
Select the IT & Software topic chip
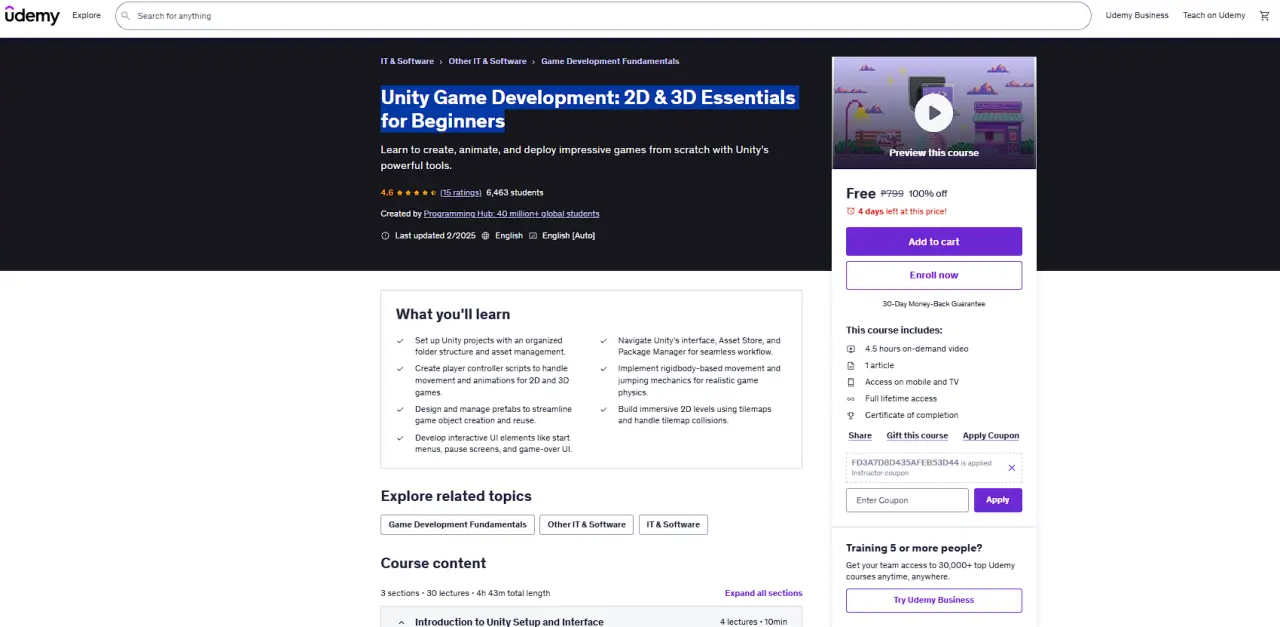673,525
